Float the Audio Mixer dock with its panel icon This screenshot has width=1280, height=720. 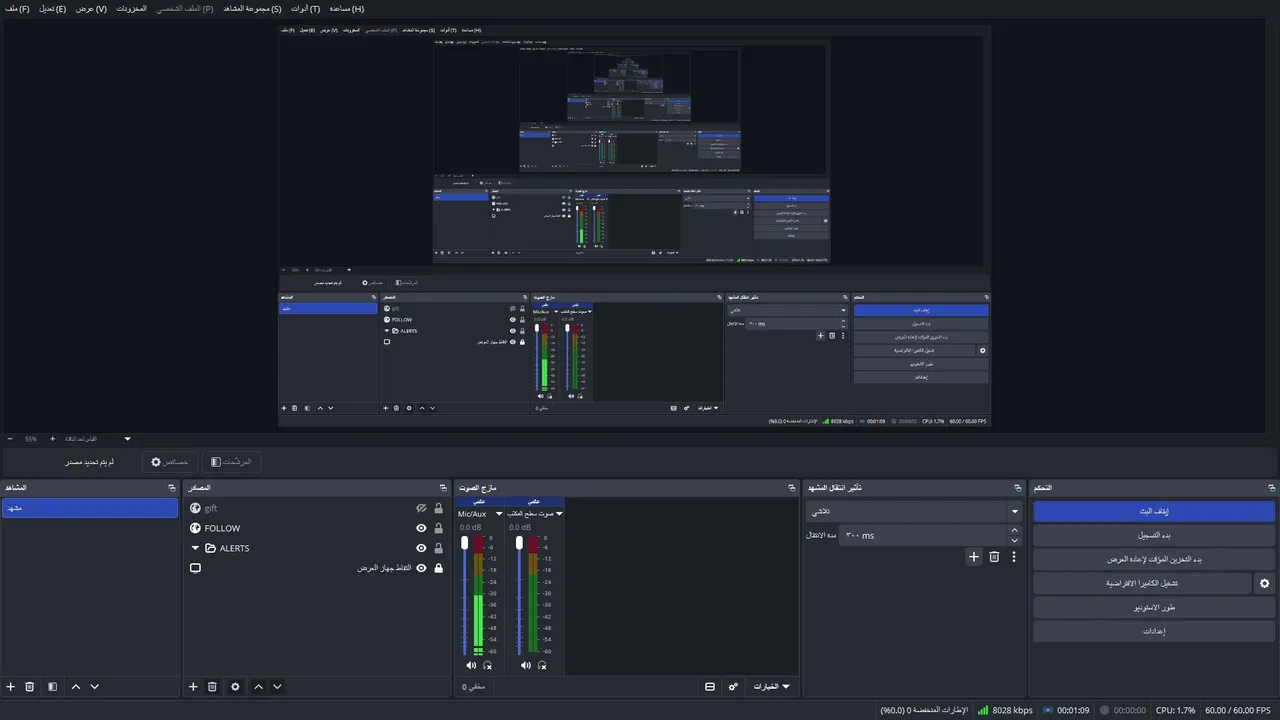click(x=791, y=488)
